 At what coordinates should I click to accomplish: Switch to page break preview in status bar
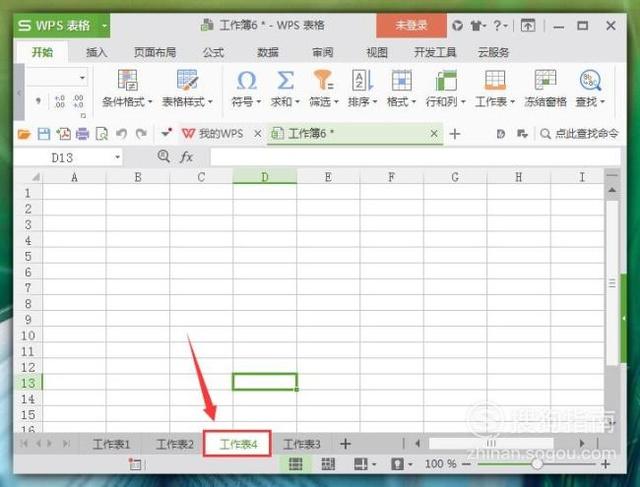point(328,464)
